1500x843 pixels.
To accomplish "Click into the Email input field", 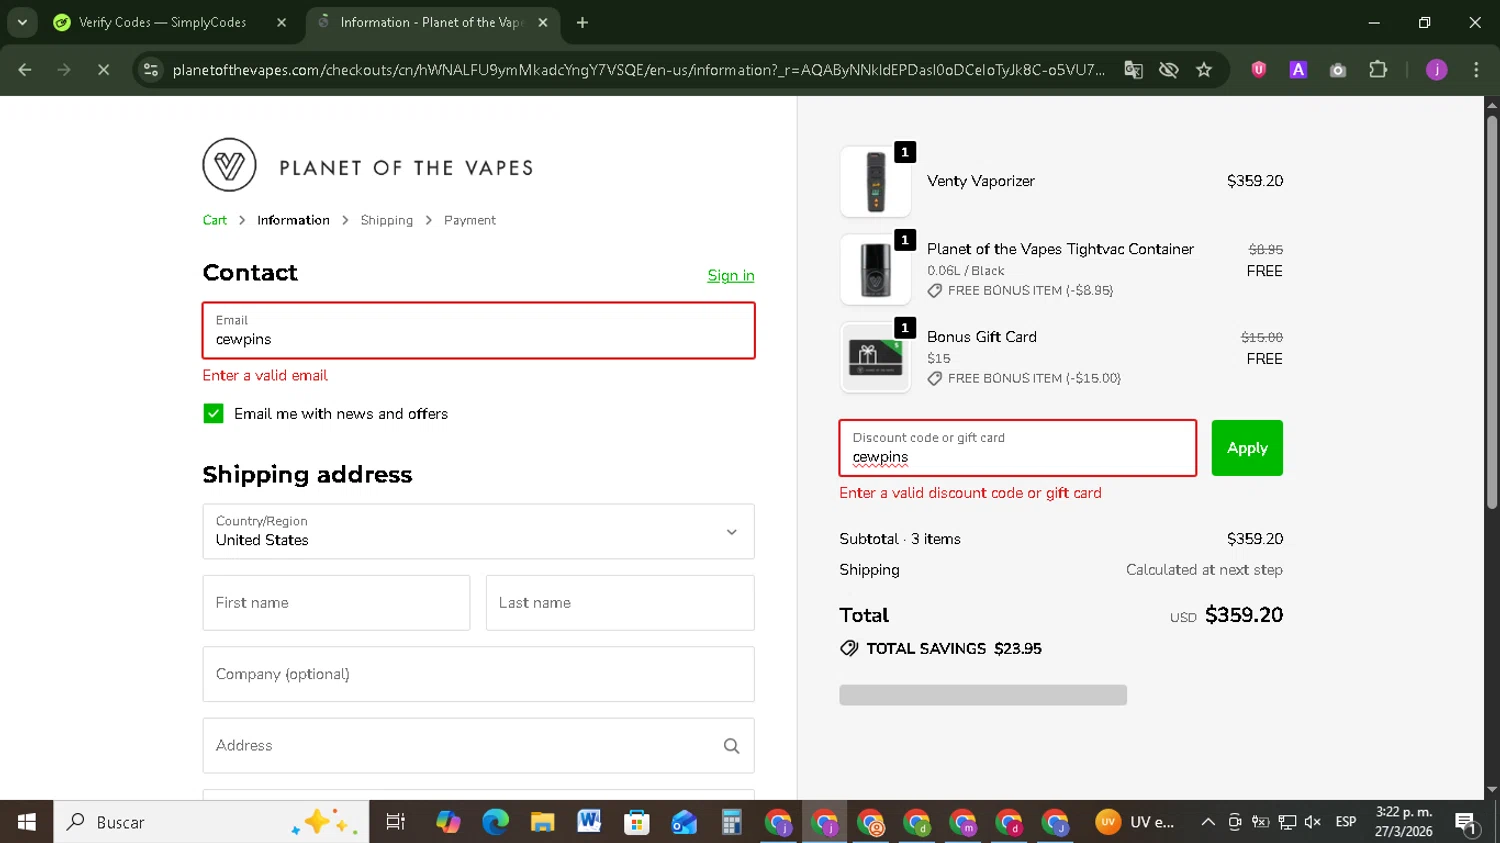I will (478, 331).
